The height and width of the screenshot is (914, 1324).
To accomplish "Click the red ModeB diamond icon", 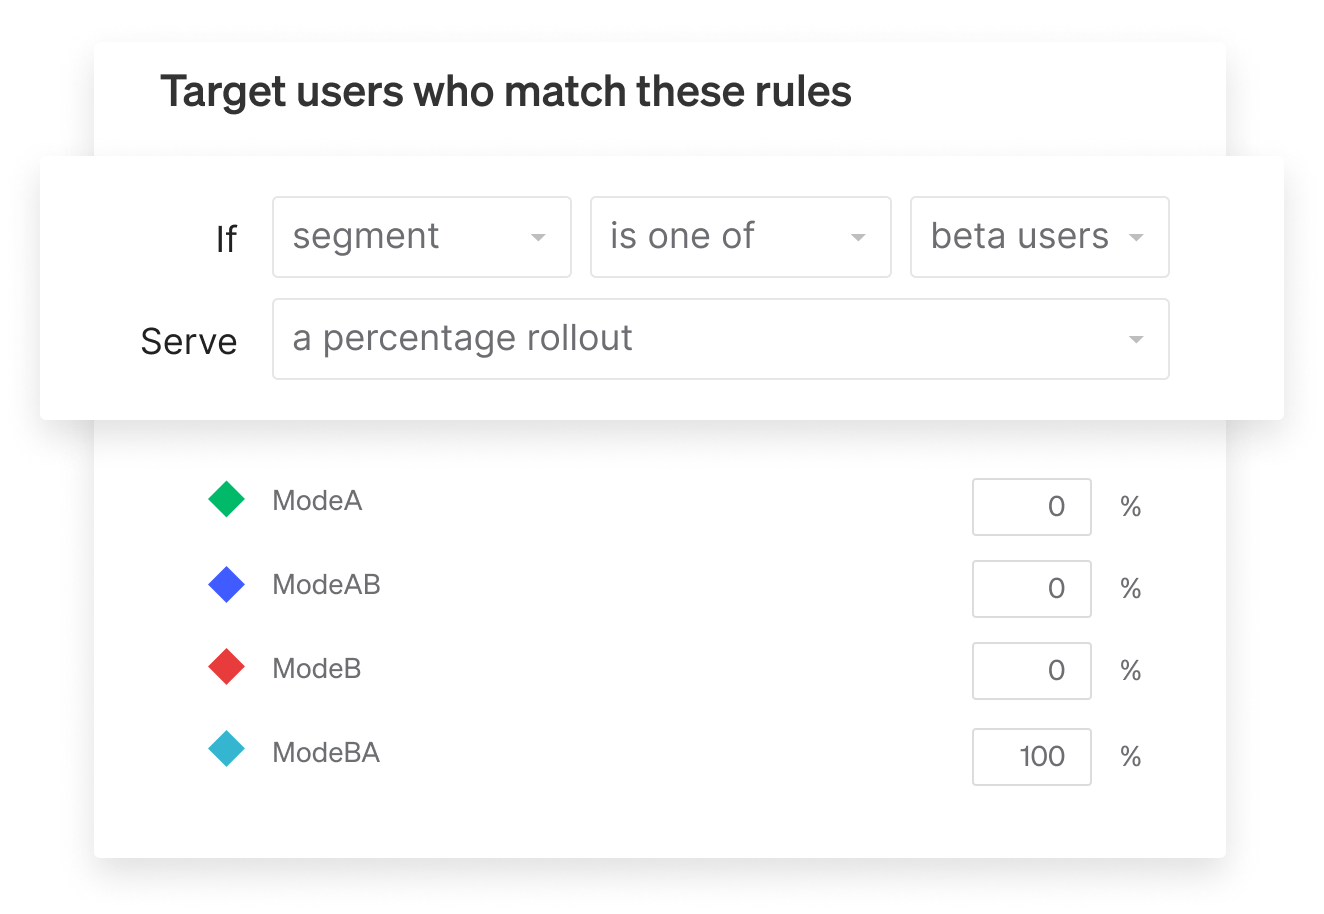I will tap(227, 667).
